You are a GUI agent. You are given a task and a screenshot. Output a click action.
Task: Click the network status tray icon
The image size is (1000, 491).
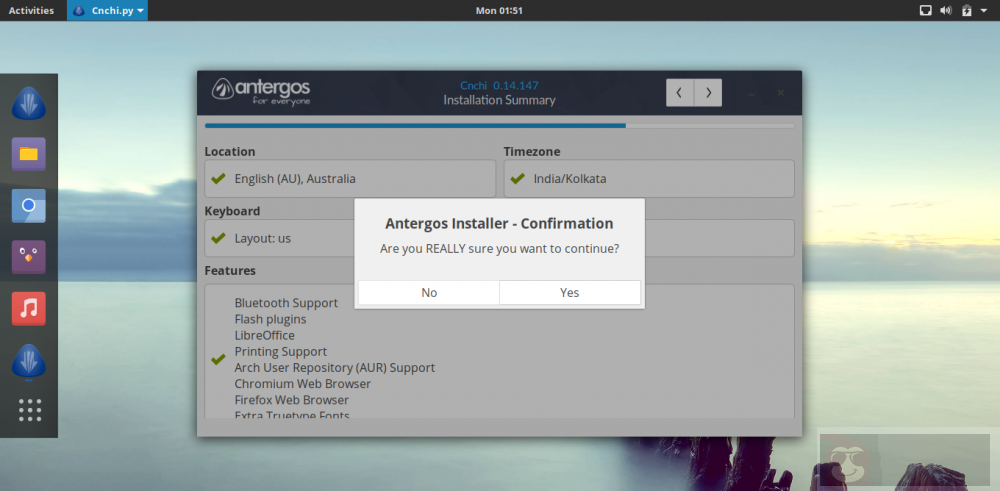coord(925,10)
